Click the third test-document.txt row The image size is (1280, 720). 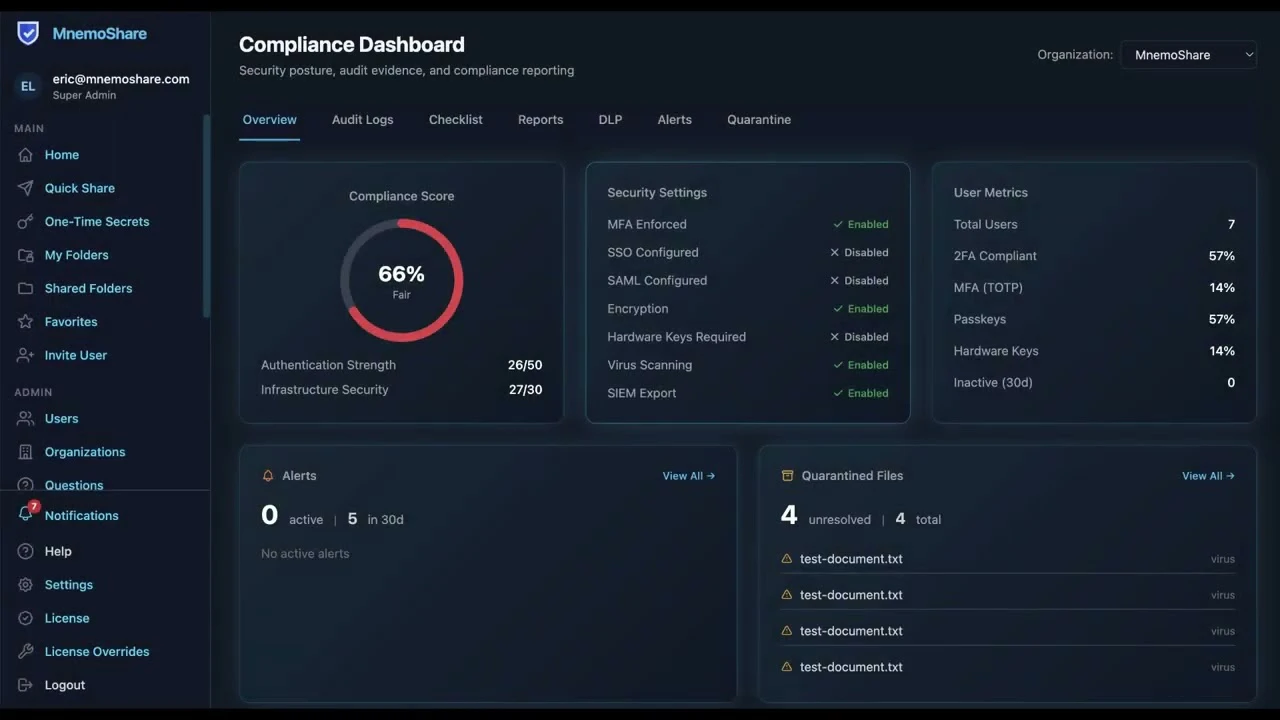click(1008, 631)
